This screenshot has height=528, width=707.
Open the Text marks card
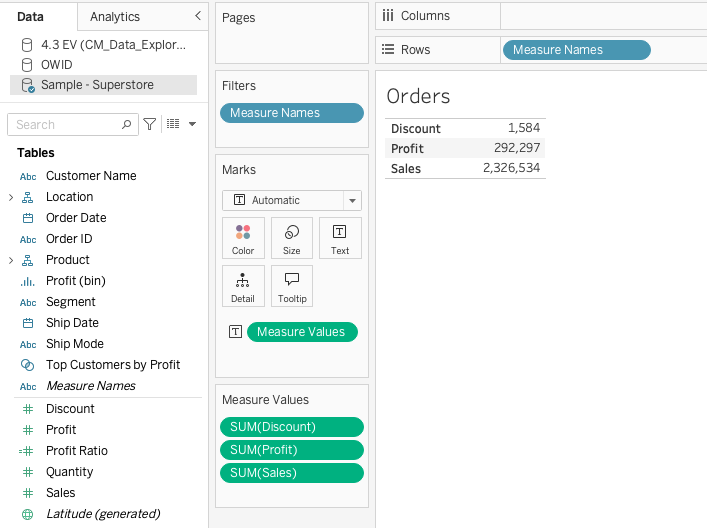coord(340,238)
